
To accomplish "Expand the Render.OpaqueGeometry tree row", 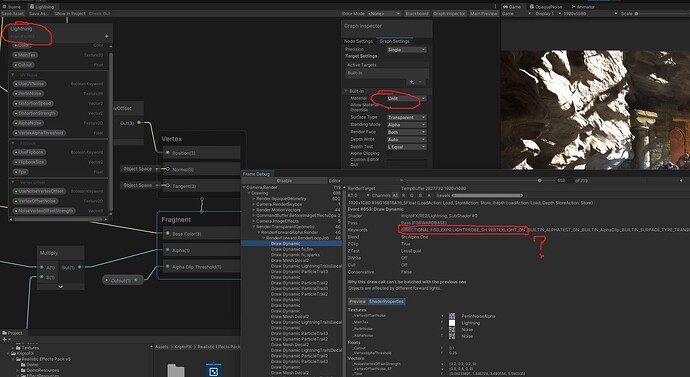I will click(254, 199).
